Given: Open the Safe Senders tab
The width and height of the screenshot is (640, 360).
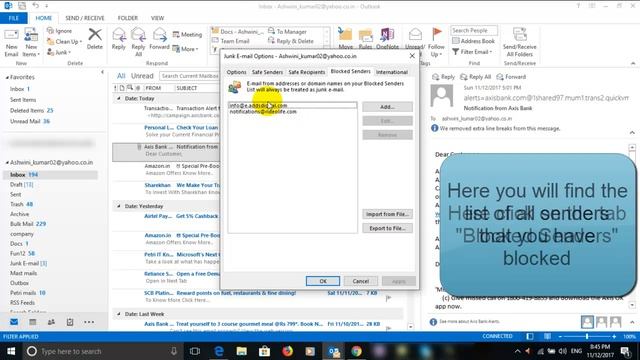Looking at the screenshot, I should (x=267, y=72).
